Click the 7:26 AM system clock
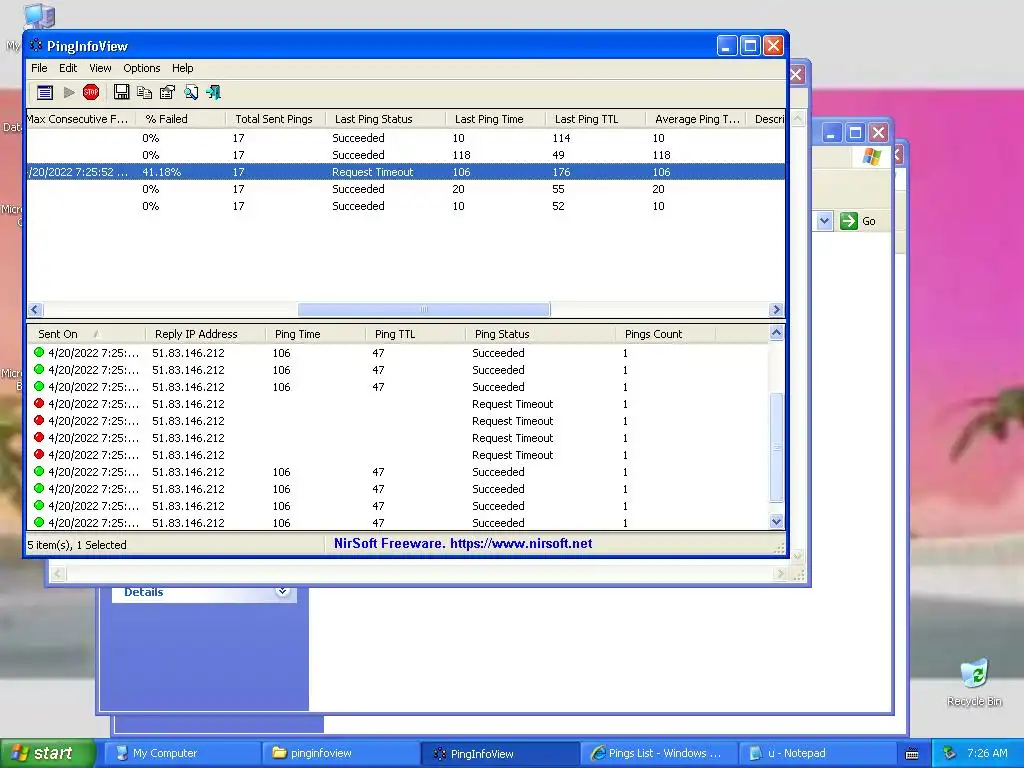Viewport: 1024px width, 768px height. click(987, 753)
